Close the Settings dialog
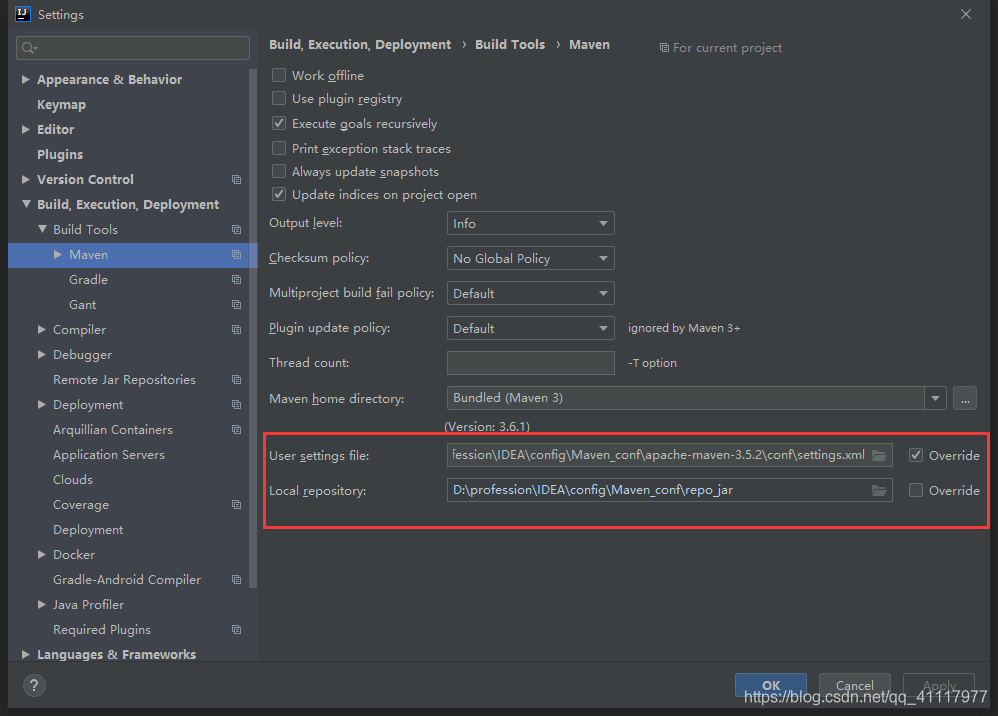Image resolution: width=998 pixels, height=716 pixels. click(966, 14)
